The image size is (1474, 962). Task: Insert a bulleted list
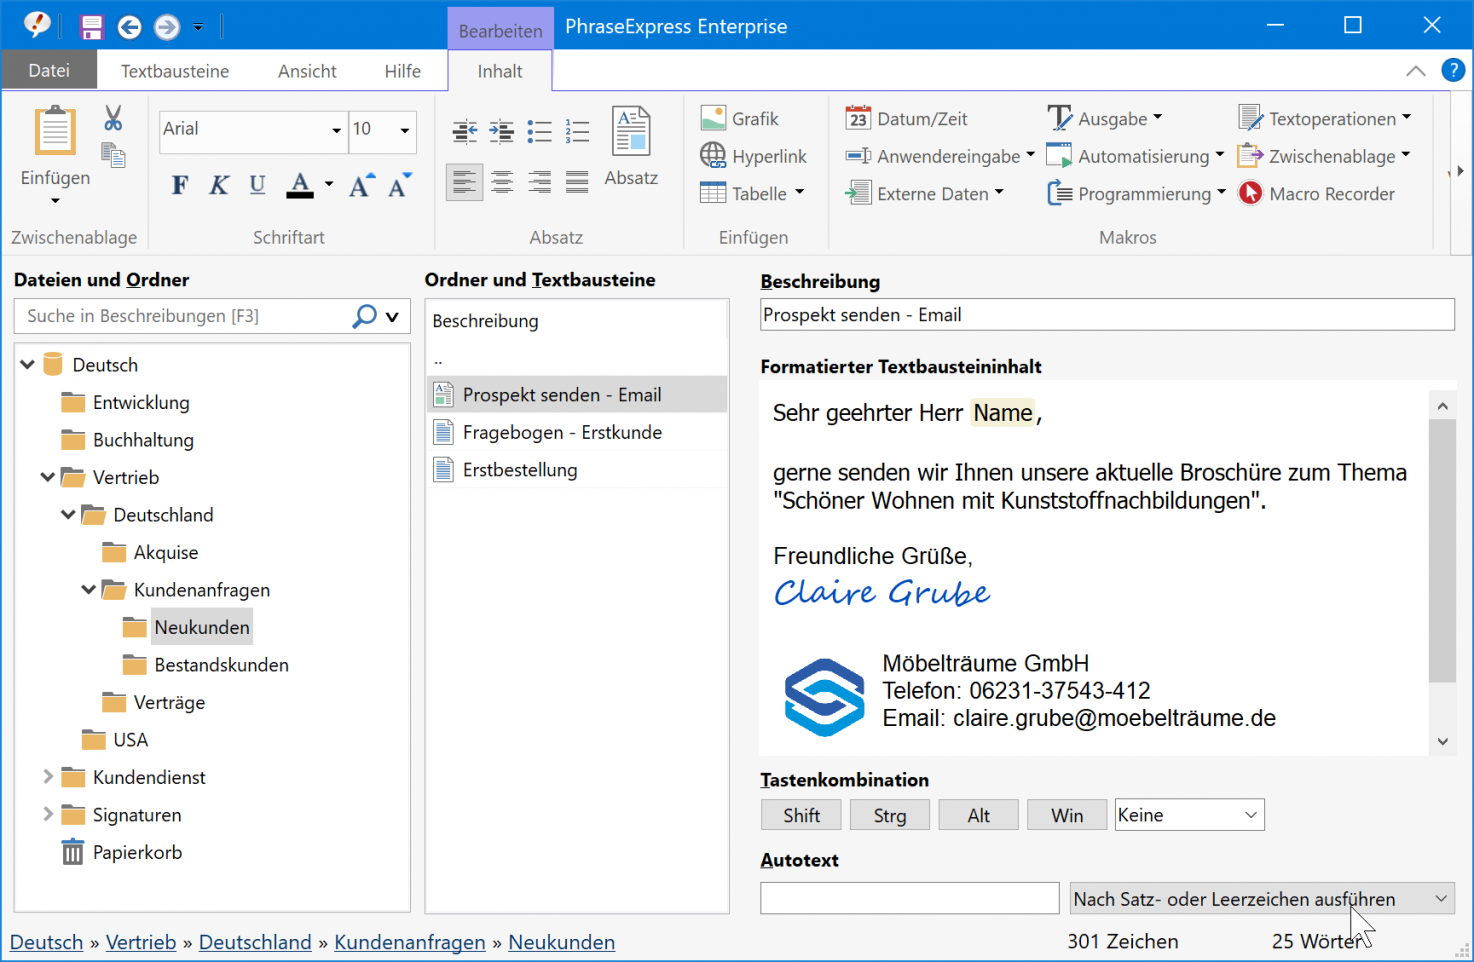(x=540, y=131)
